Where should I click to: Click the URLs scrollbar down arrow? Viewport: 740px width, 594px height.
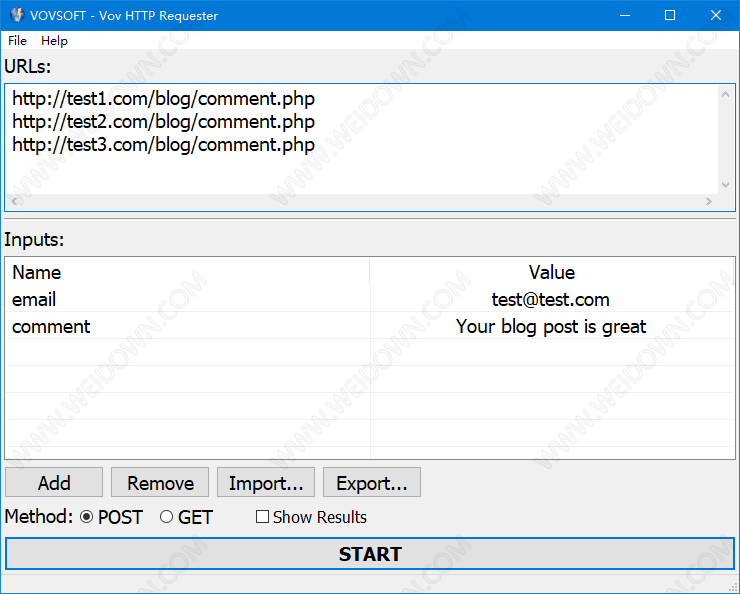coord(726,185)
